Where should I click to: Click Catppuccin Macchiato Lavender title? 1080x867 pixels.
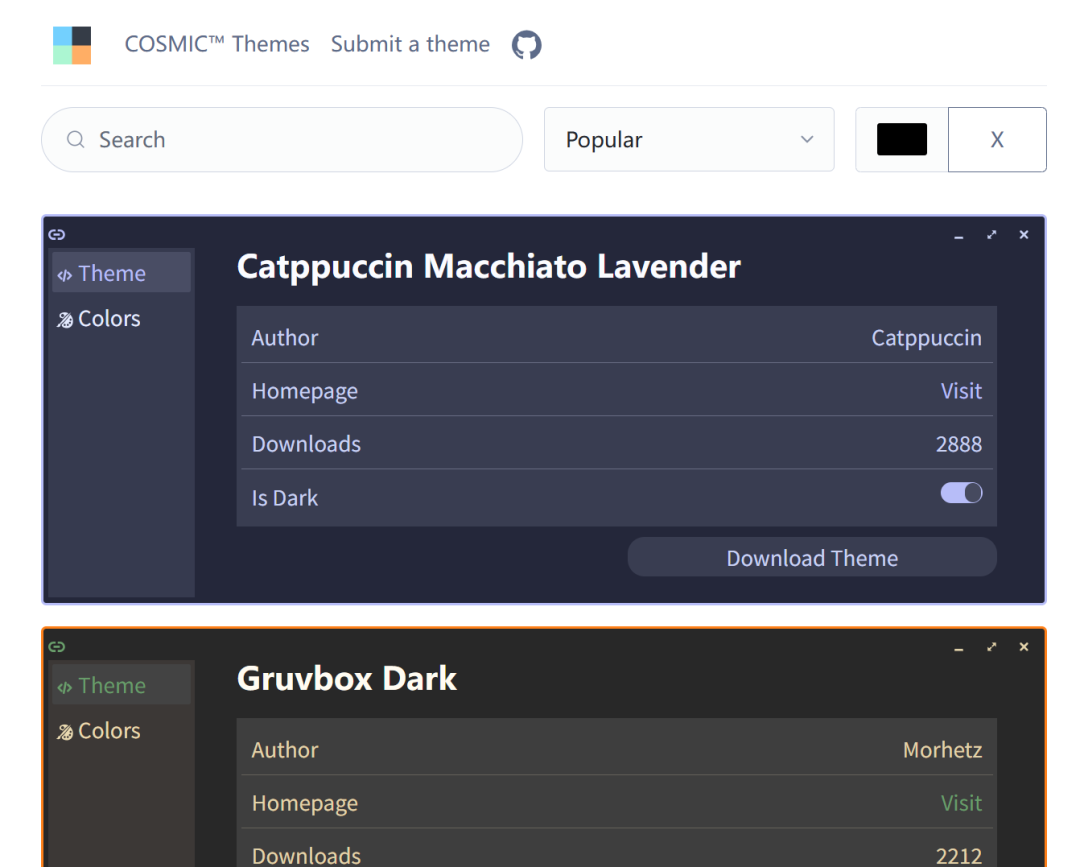point(488,267)
